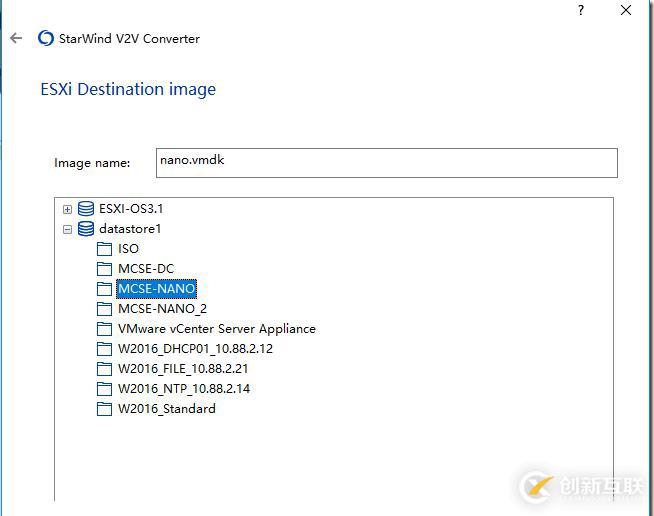Click the W2016_Standard folder icon

[104, 409]
